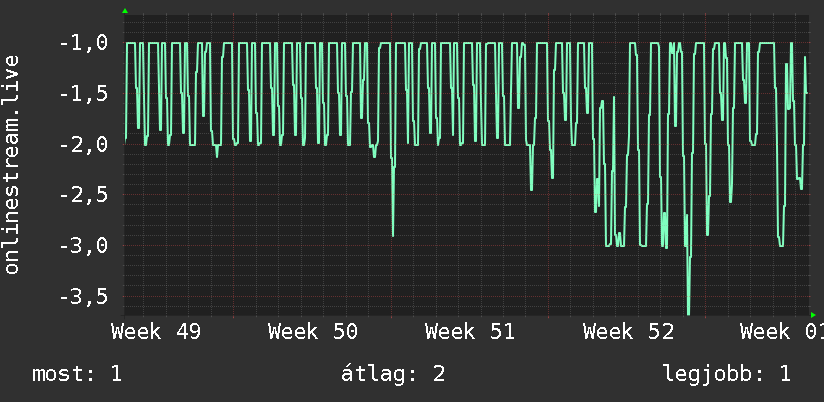This screenshot has width=824, height=402.
Task: Click the green arrow ending the x-axis
Action: 813,315
